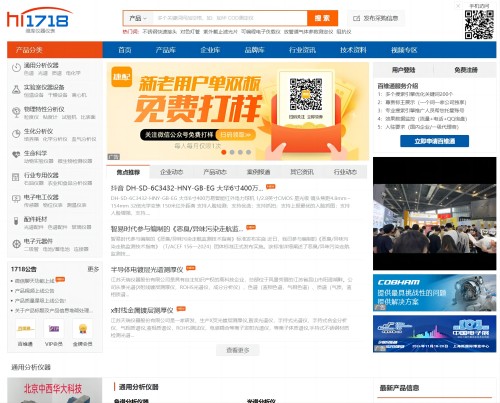Click the 生命科学 heart icon
Viewport: 500px width, 403px height.
(16, 155)
